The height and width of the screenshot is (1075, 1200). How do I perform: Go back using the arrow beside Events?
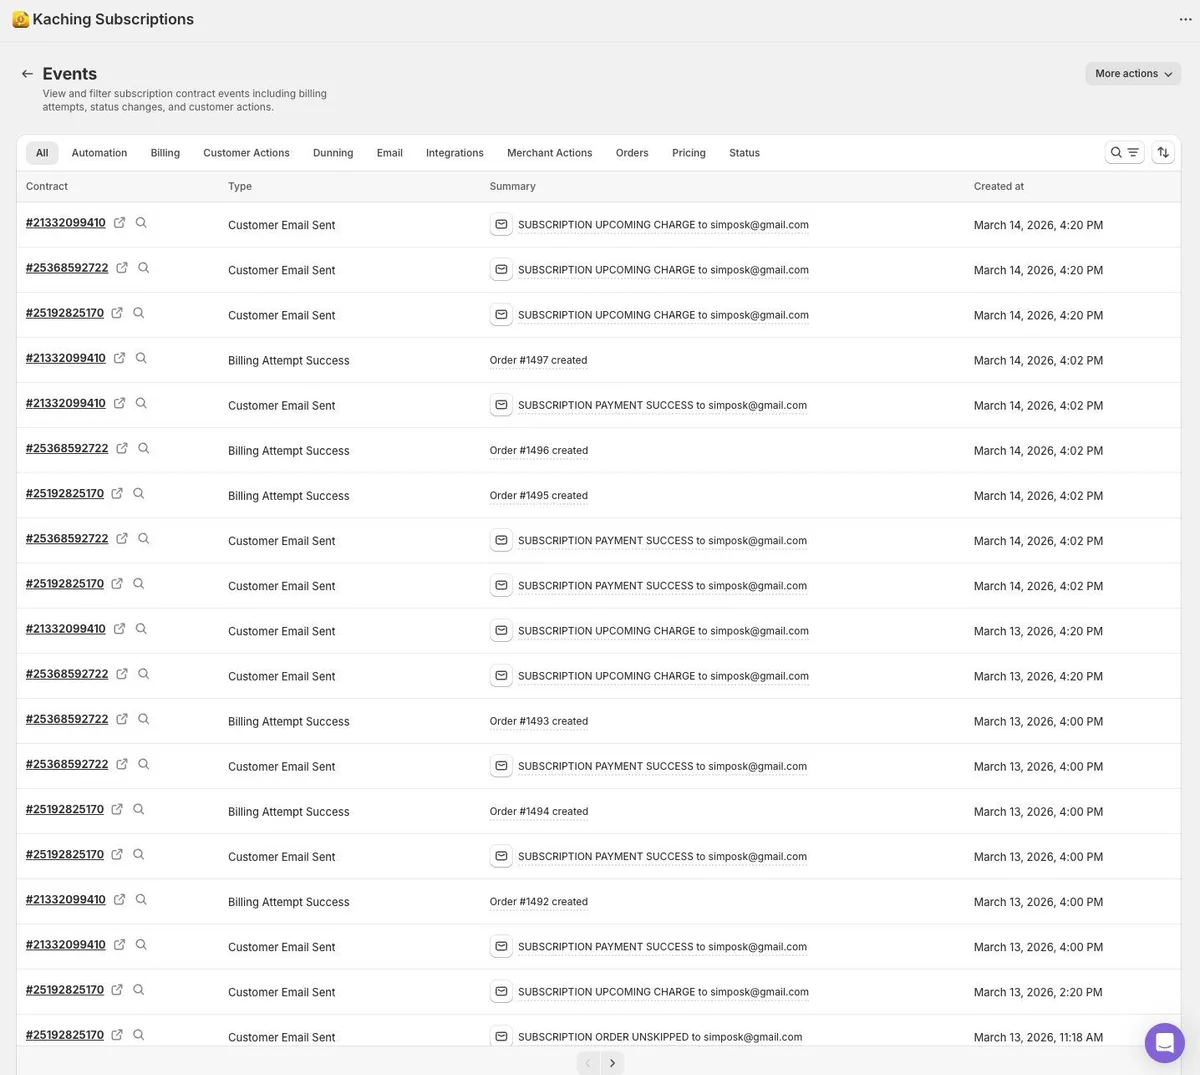coord(27,74)
